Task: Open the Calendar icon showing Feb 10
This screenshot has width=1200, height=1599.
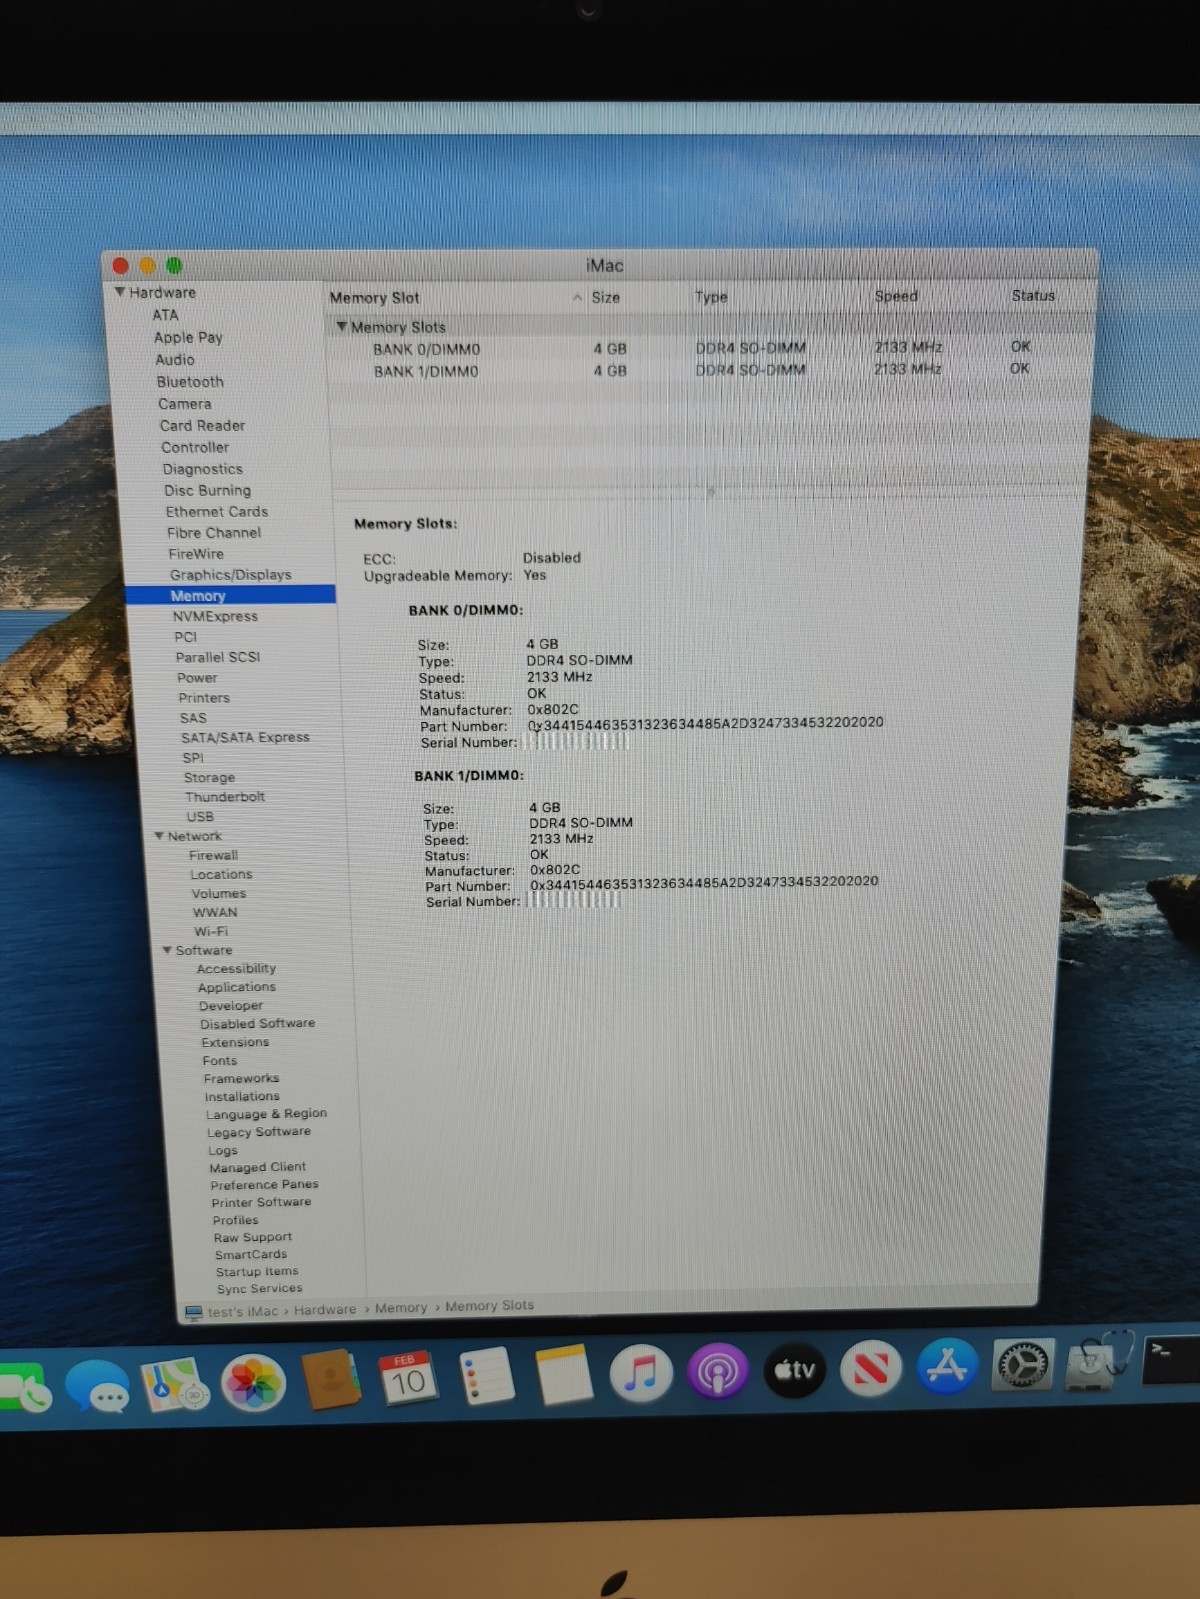Action: tap(407, 1378)
